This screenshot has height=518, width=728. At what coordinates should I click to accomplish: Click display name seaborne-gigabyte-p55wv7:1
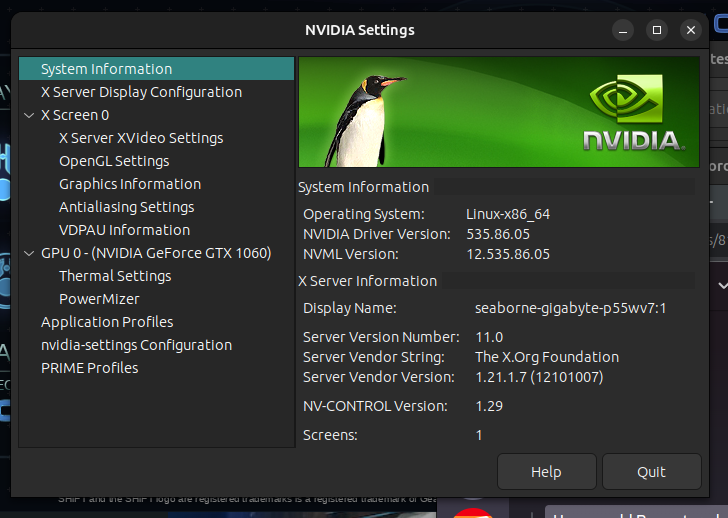tap(571, 308)
